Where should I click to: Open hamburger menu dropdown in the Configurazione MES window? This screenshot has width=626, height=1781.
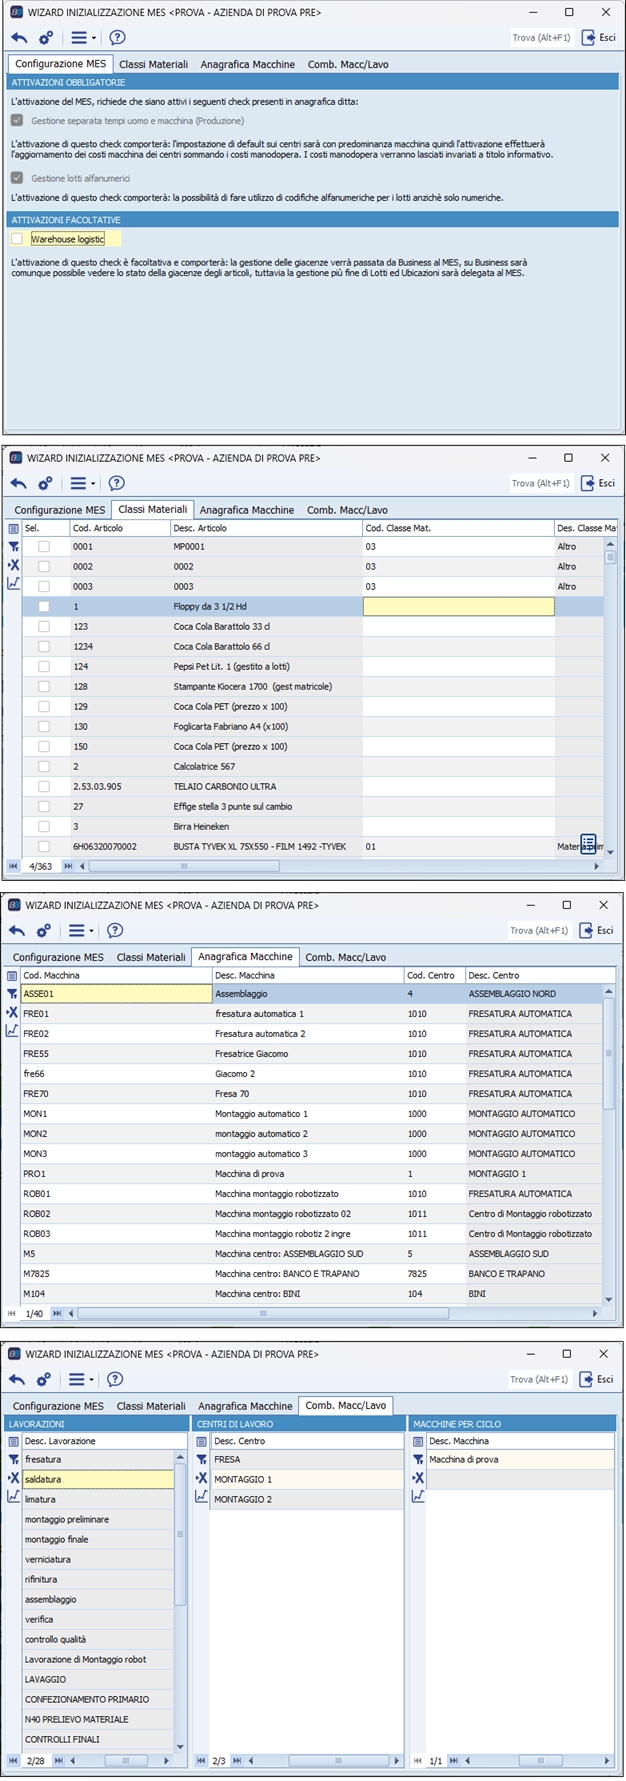click(82, 38)
